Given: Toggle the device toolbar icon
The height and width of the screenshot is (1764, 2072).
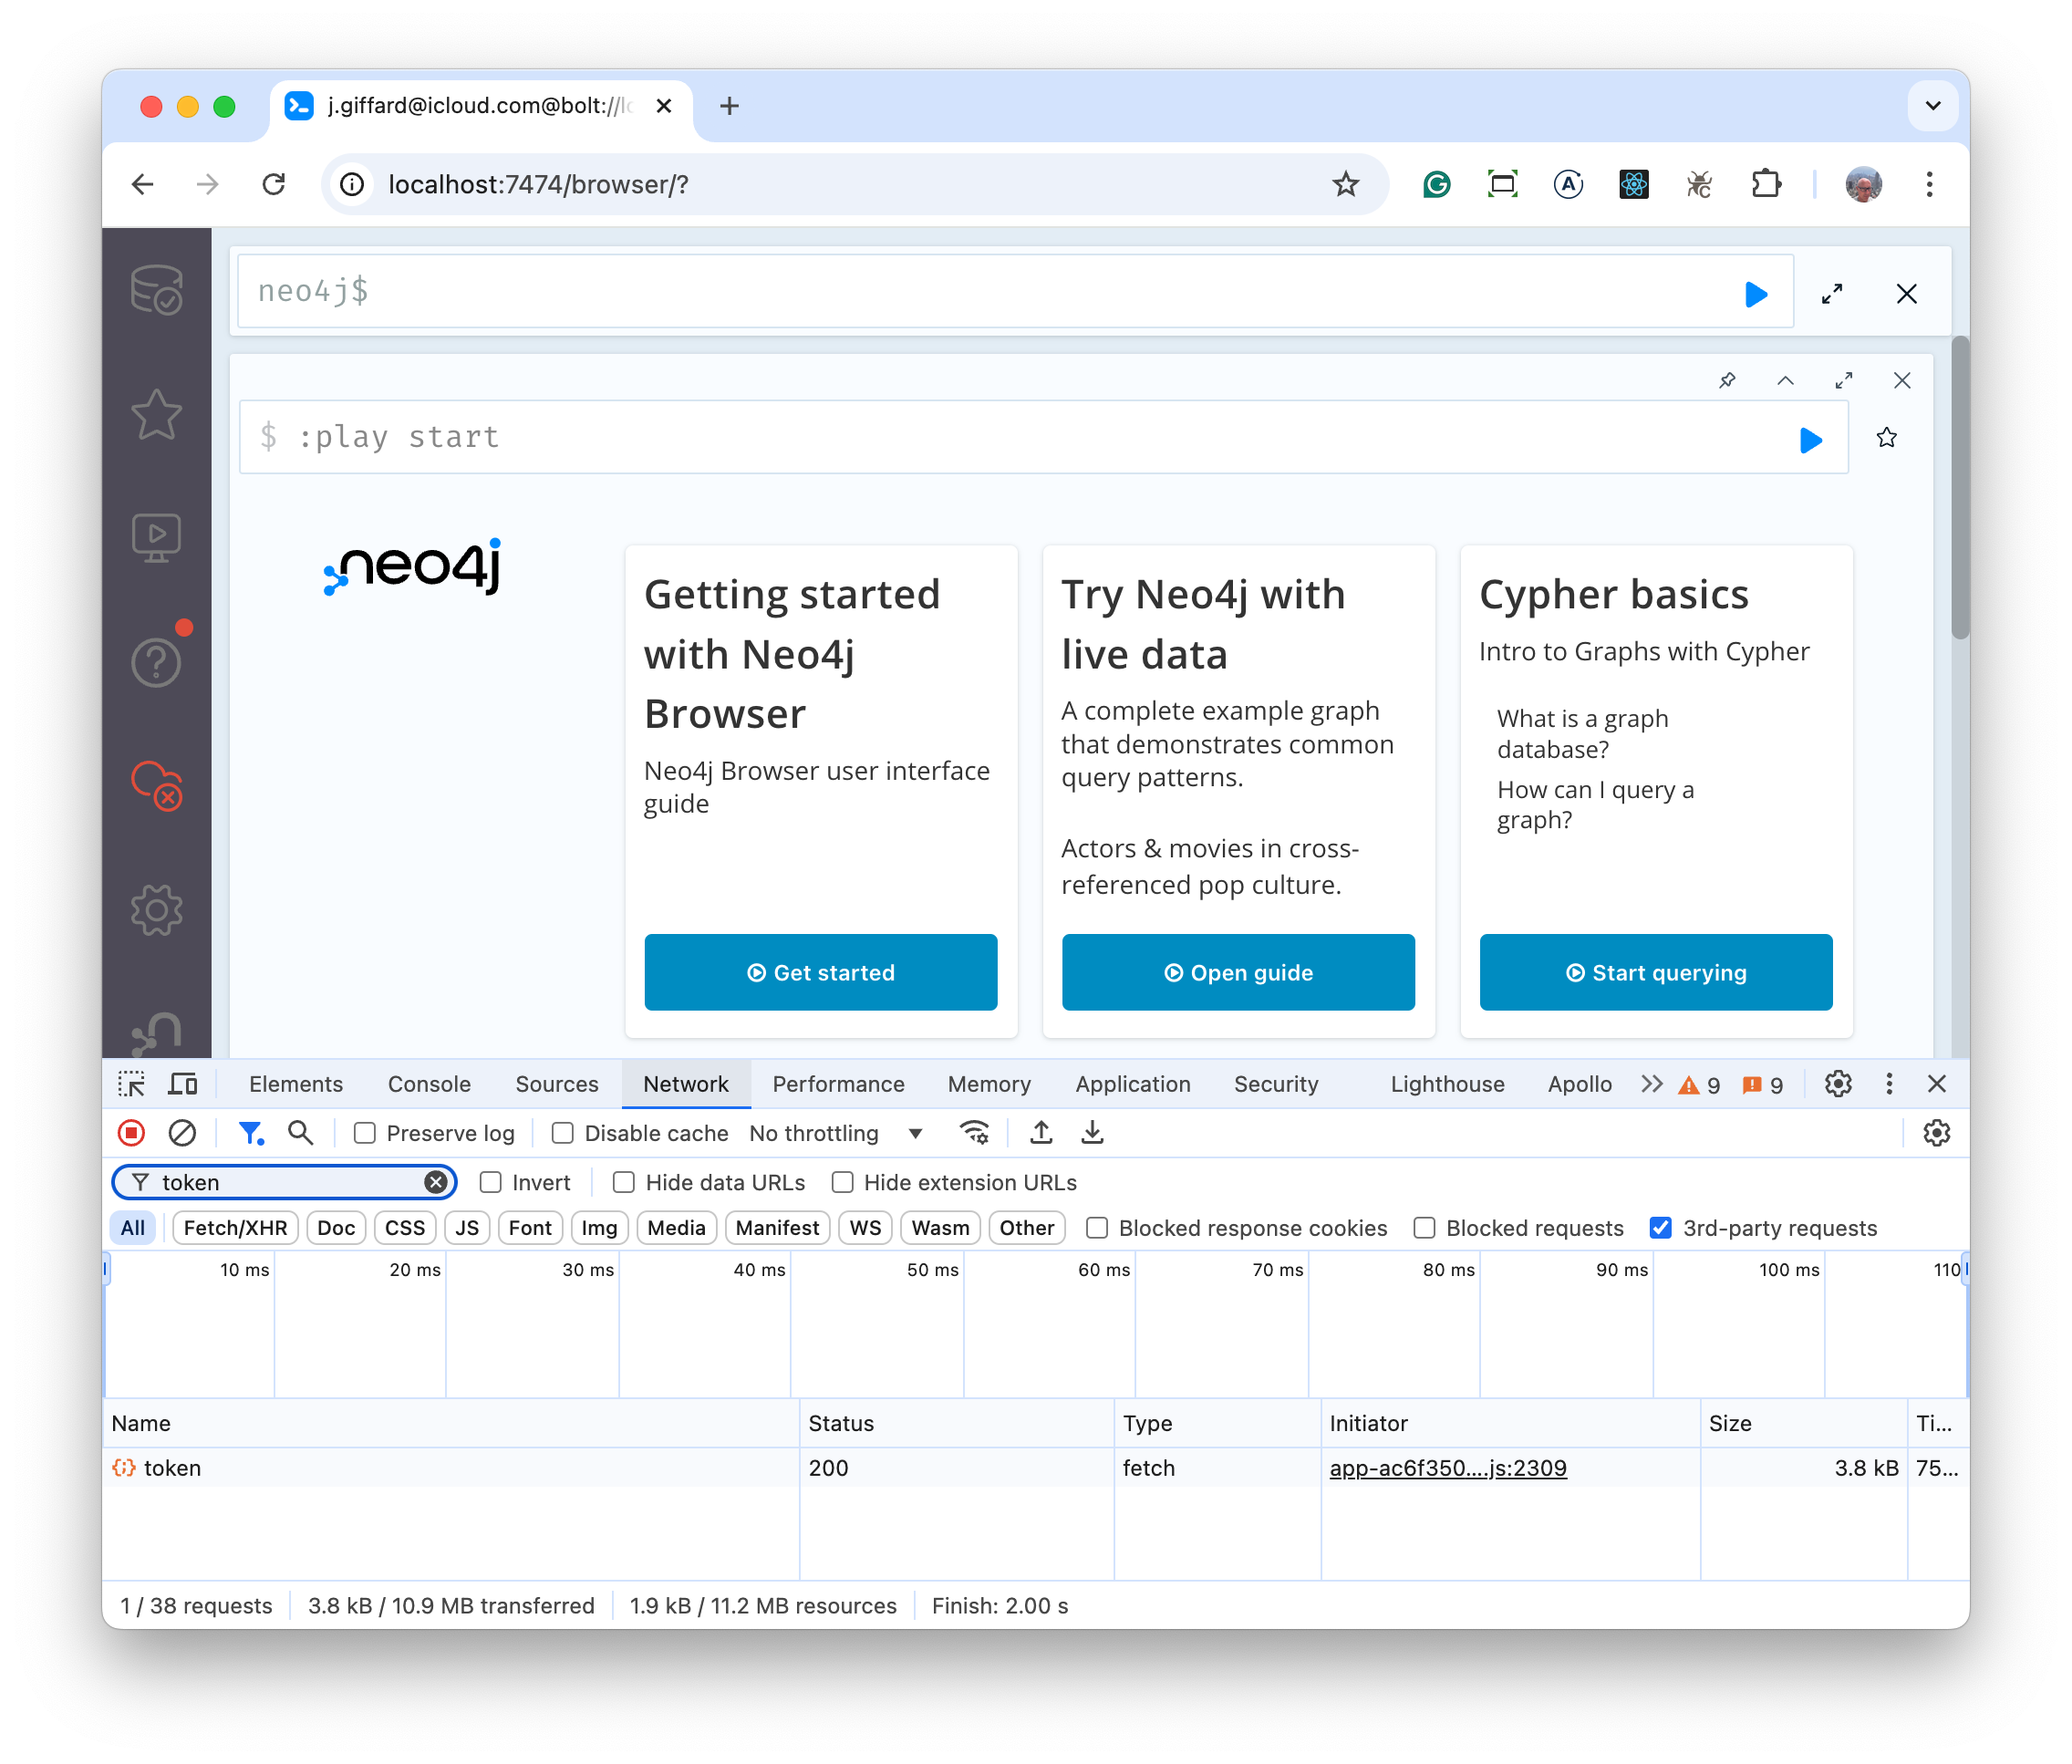Looking at the screenshot, I should coord(183,1084).
